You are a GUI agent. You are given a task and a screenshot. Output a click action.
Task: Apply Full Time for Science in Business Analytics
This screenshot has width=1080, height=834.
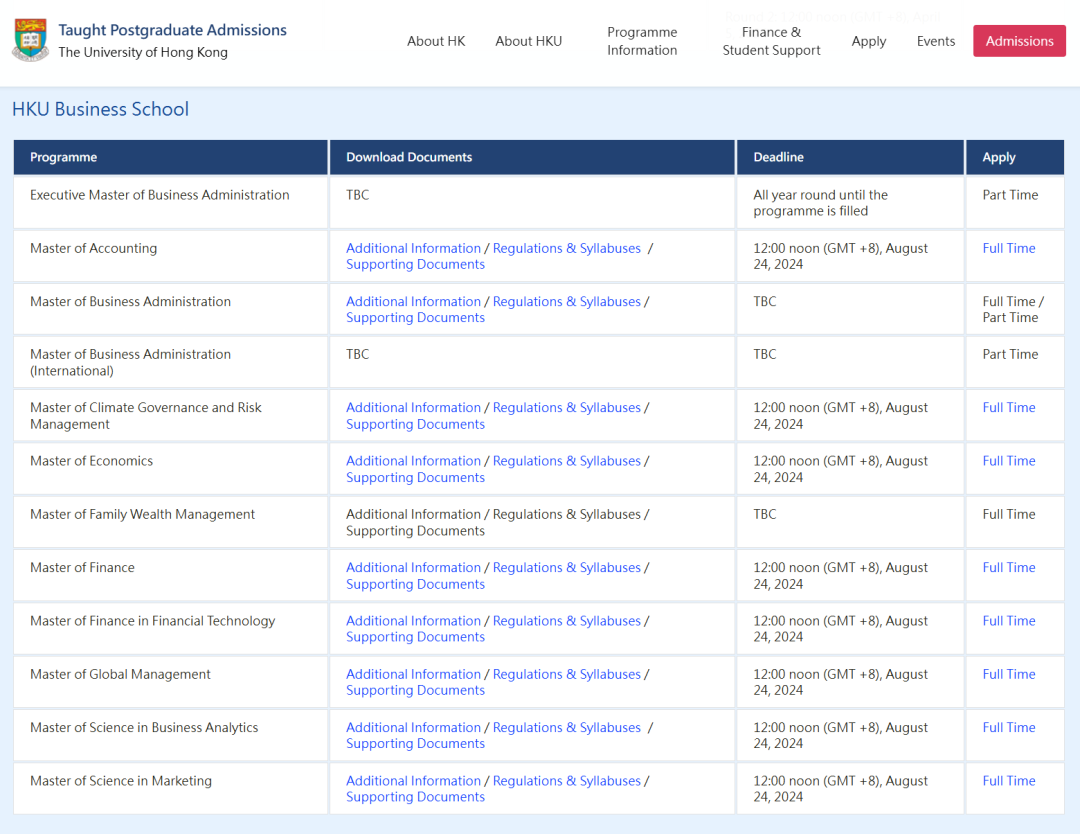[x=1008, y=728]
